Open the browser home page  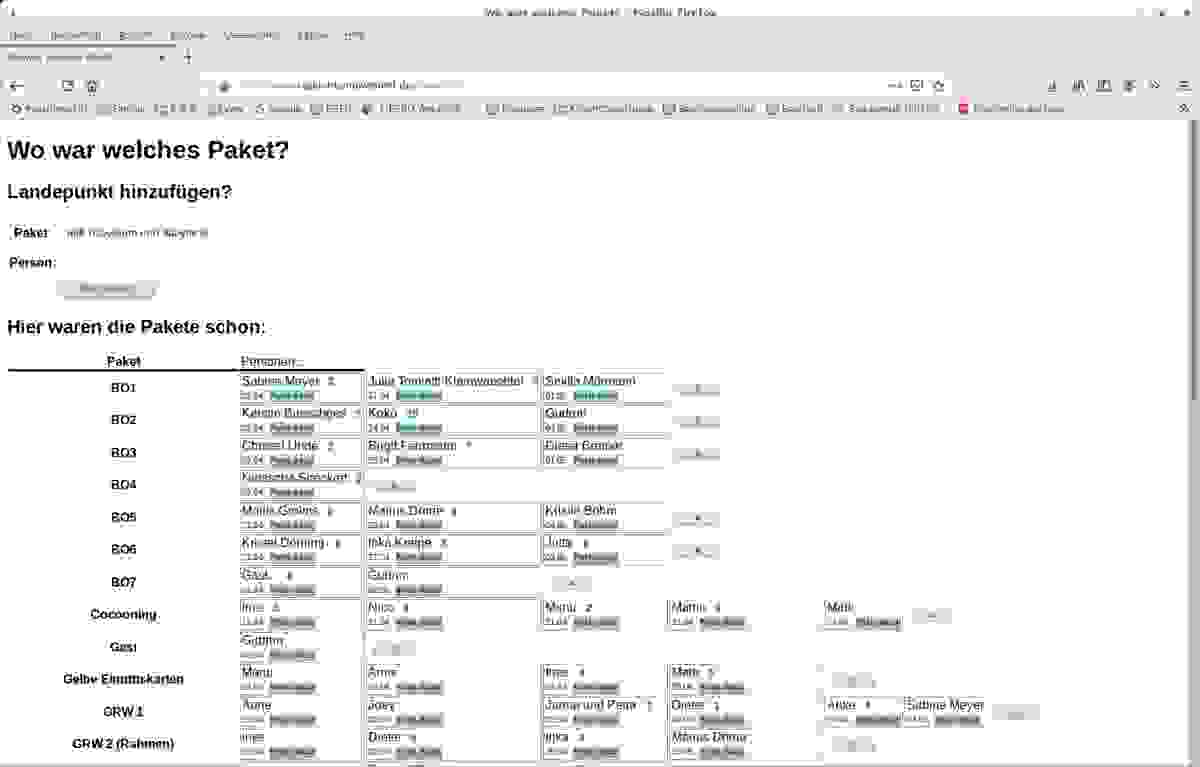(91, 86)
